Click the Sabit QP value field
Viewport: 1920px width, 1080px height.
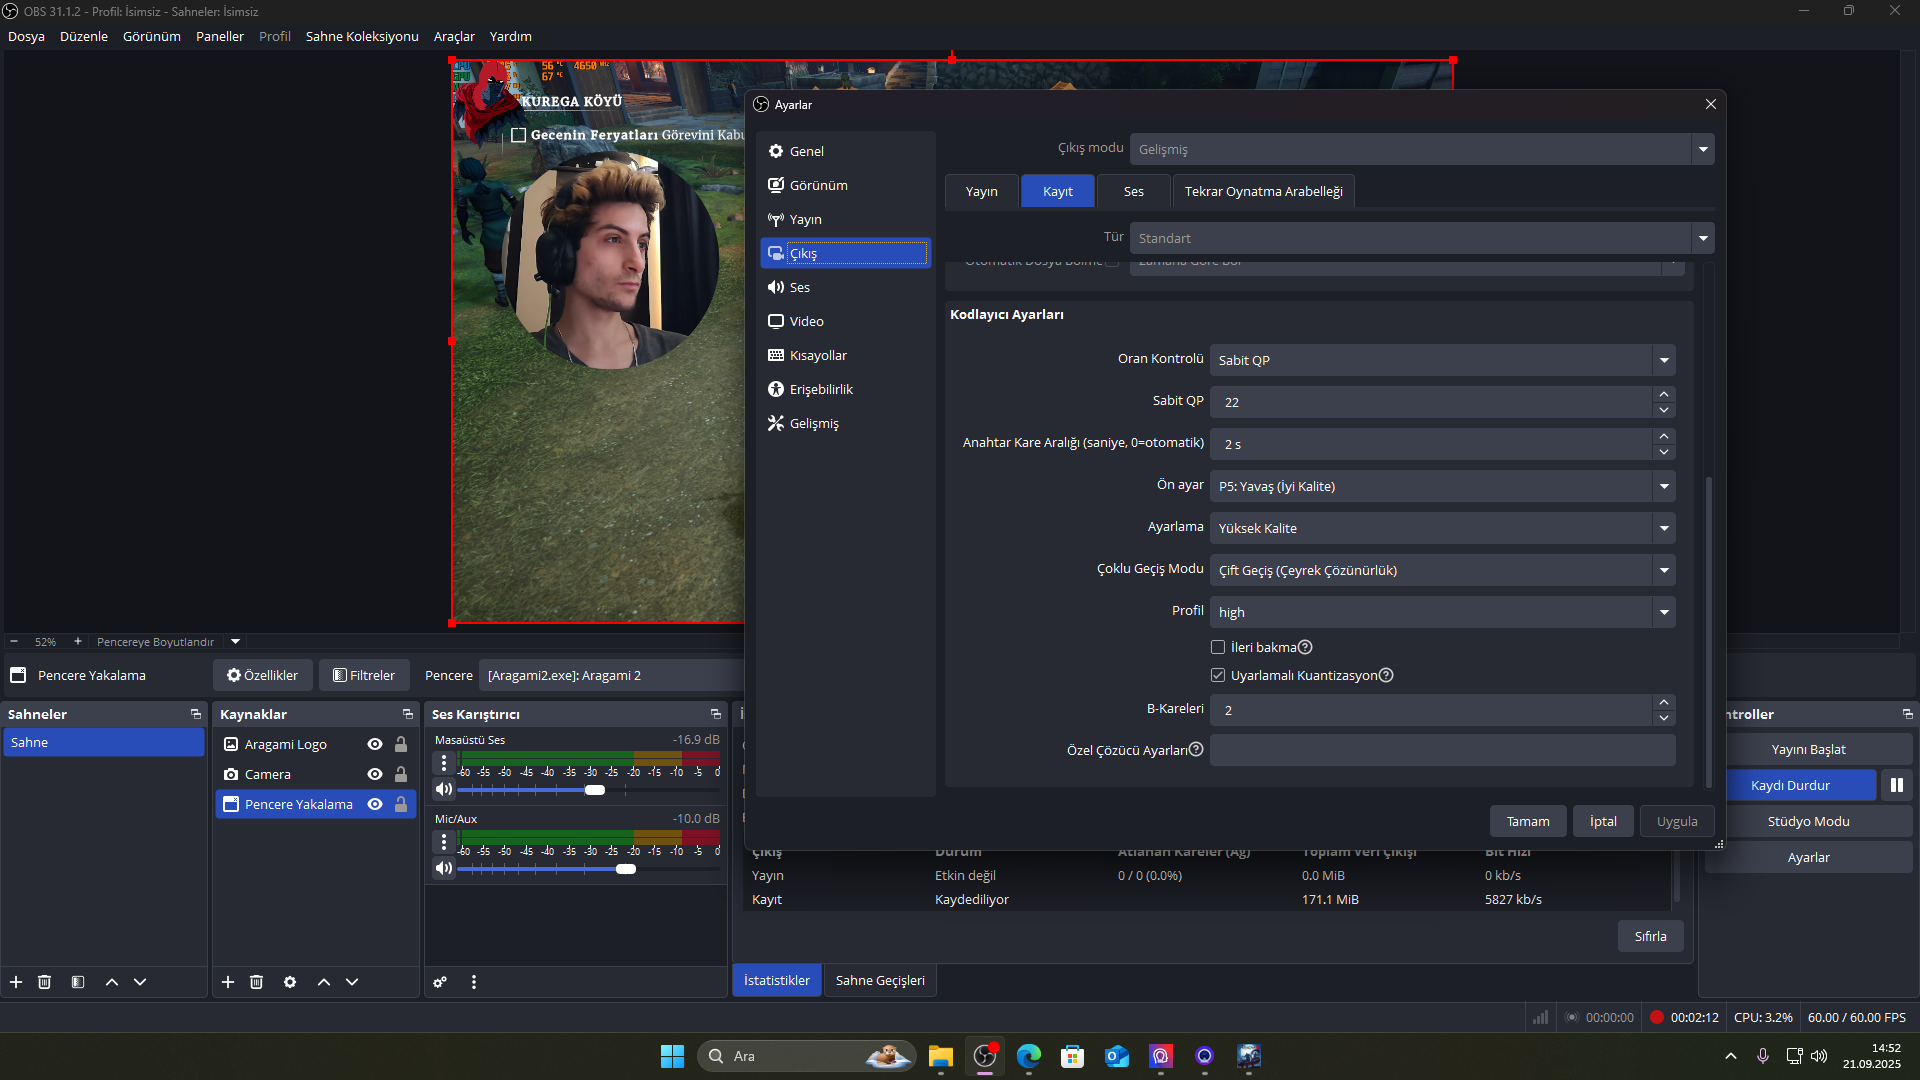pyautogui.click(x=1432, y=402)
